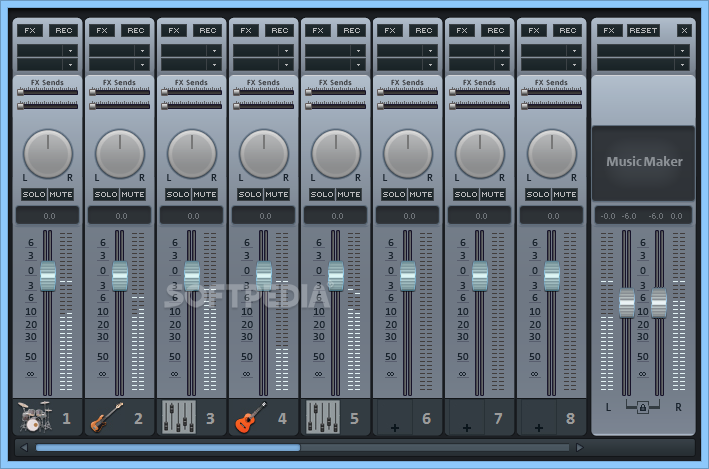Click the horizontal scrollbar thumb
709x469 pixels.
pyautogui.click(x=168, y=447)
